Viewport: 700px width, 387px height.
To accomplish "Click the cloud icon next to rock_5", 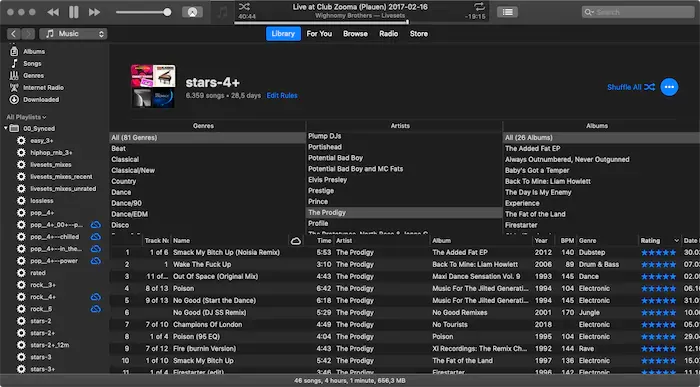I will (x=96, y=309).
